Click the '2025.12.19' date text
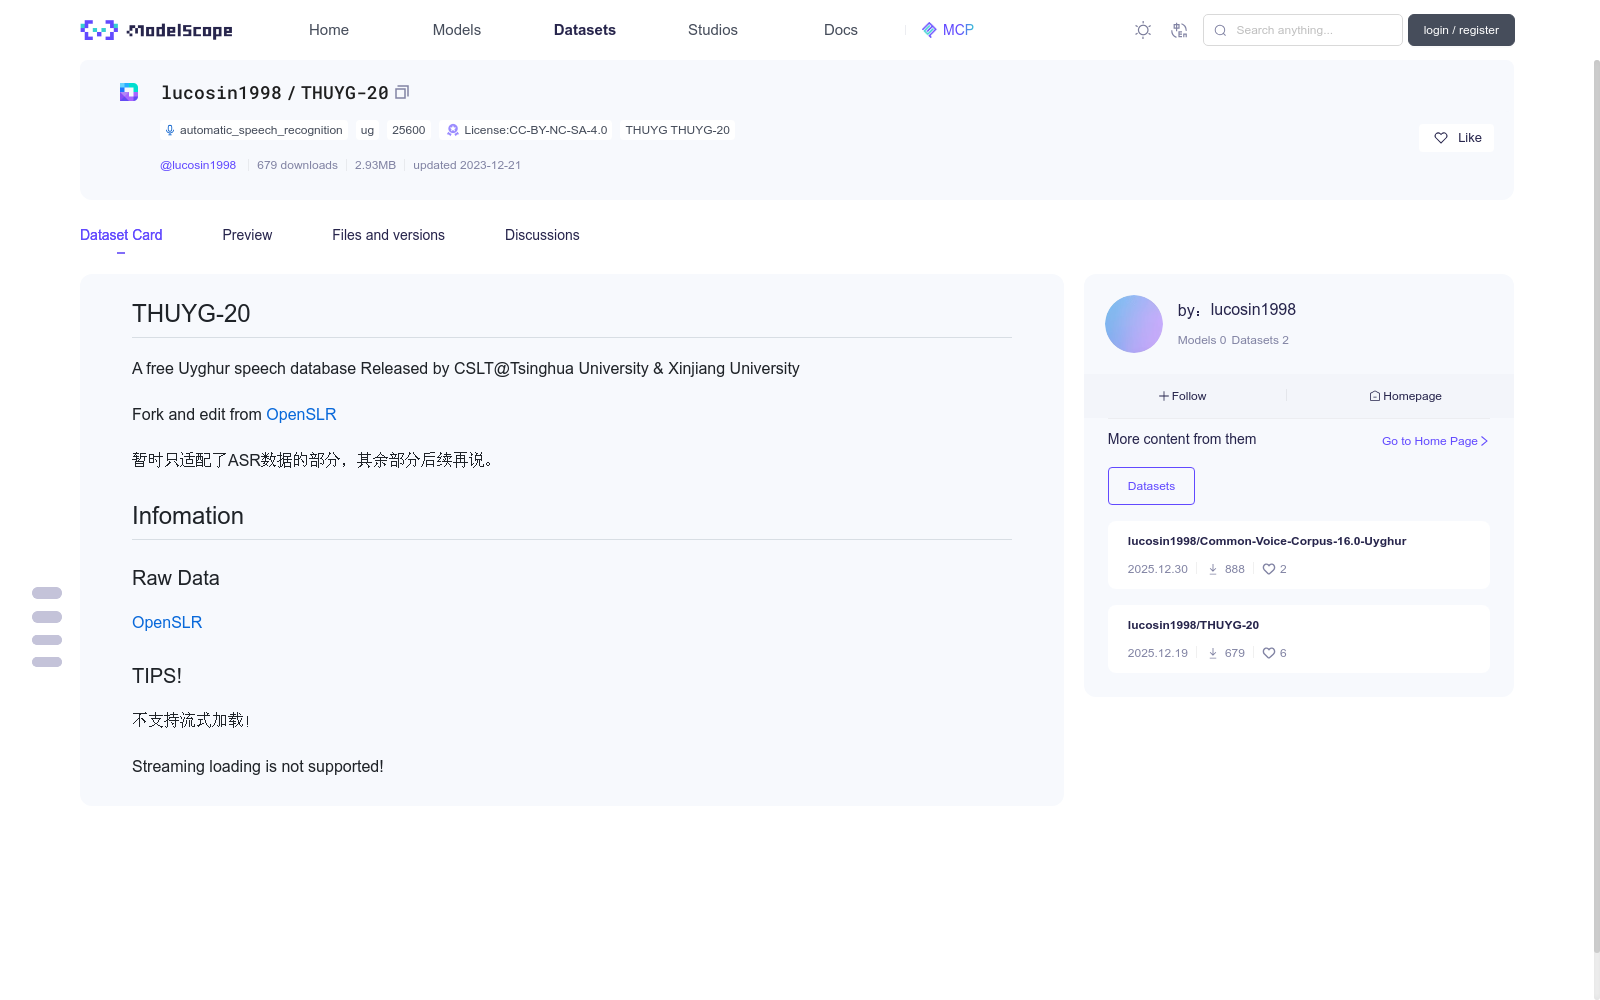 (x=1158, y=653)
